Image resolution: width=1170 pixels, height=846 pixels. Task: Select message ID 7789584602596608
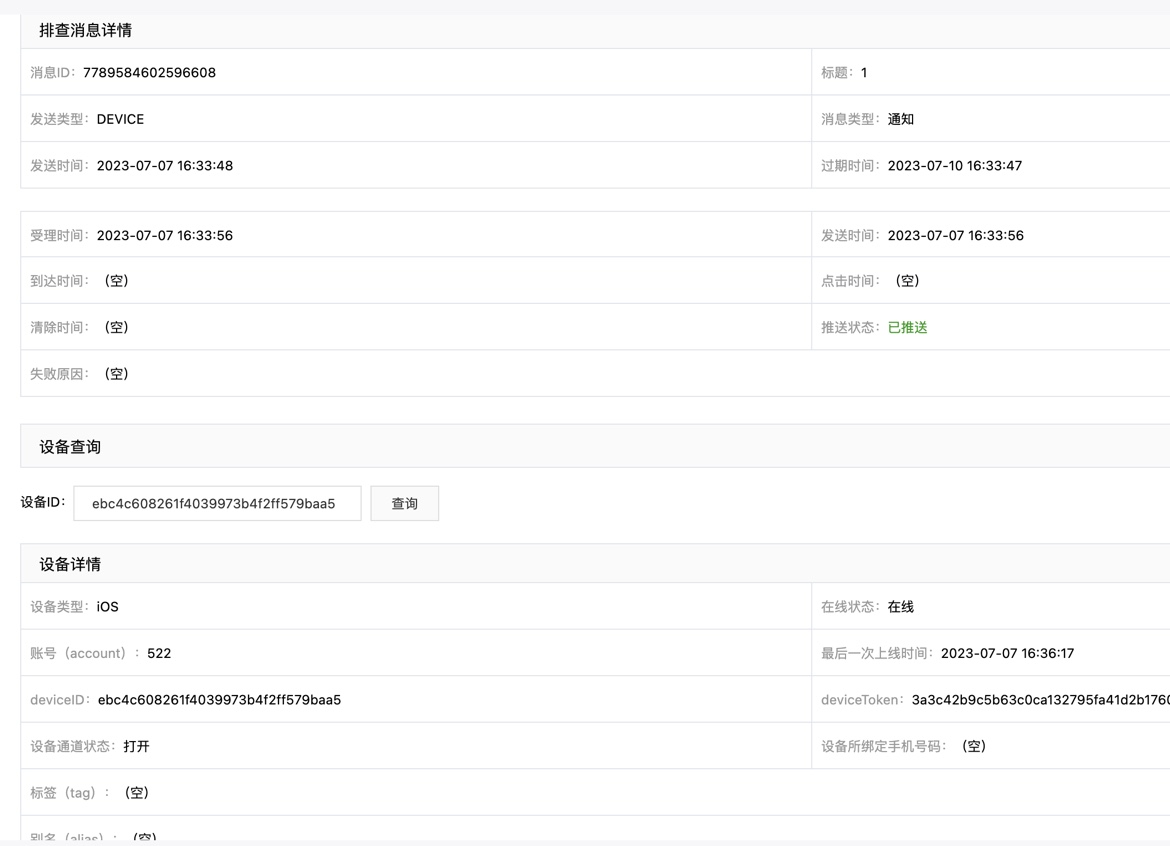click(149, 72)
